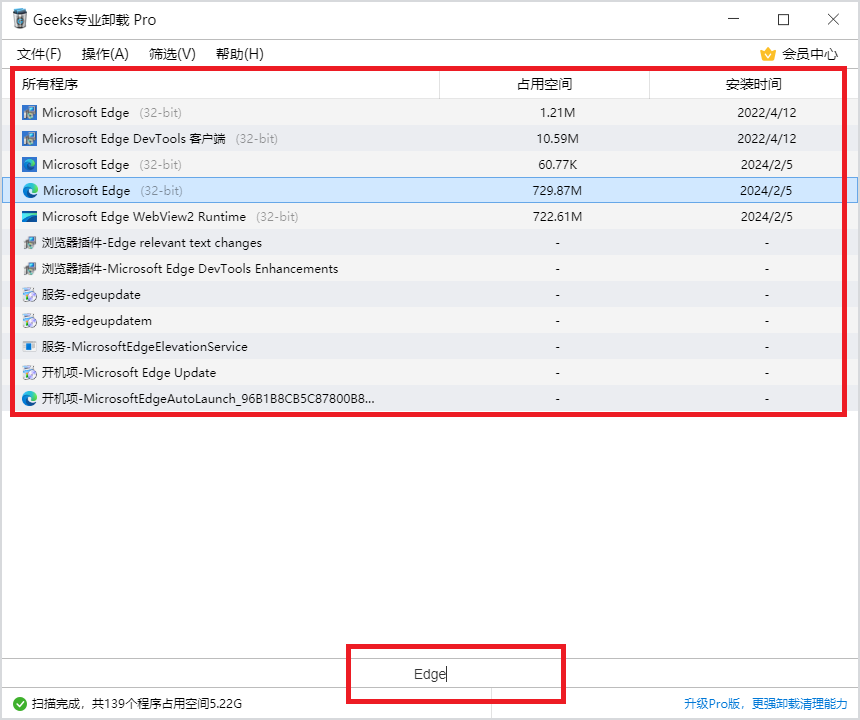Click the 60.77K size cell

(557, 165)
